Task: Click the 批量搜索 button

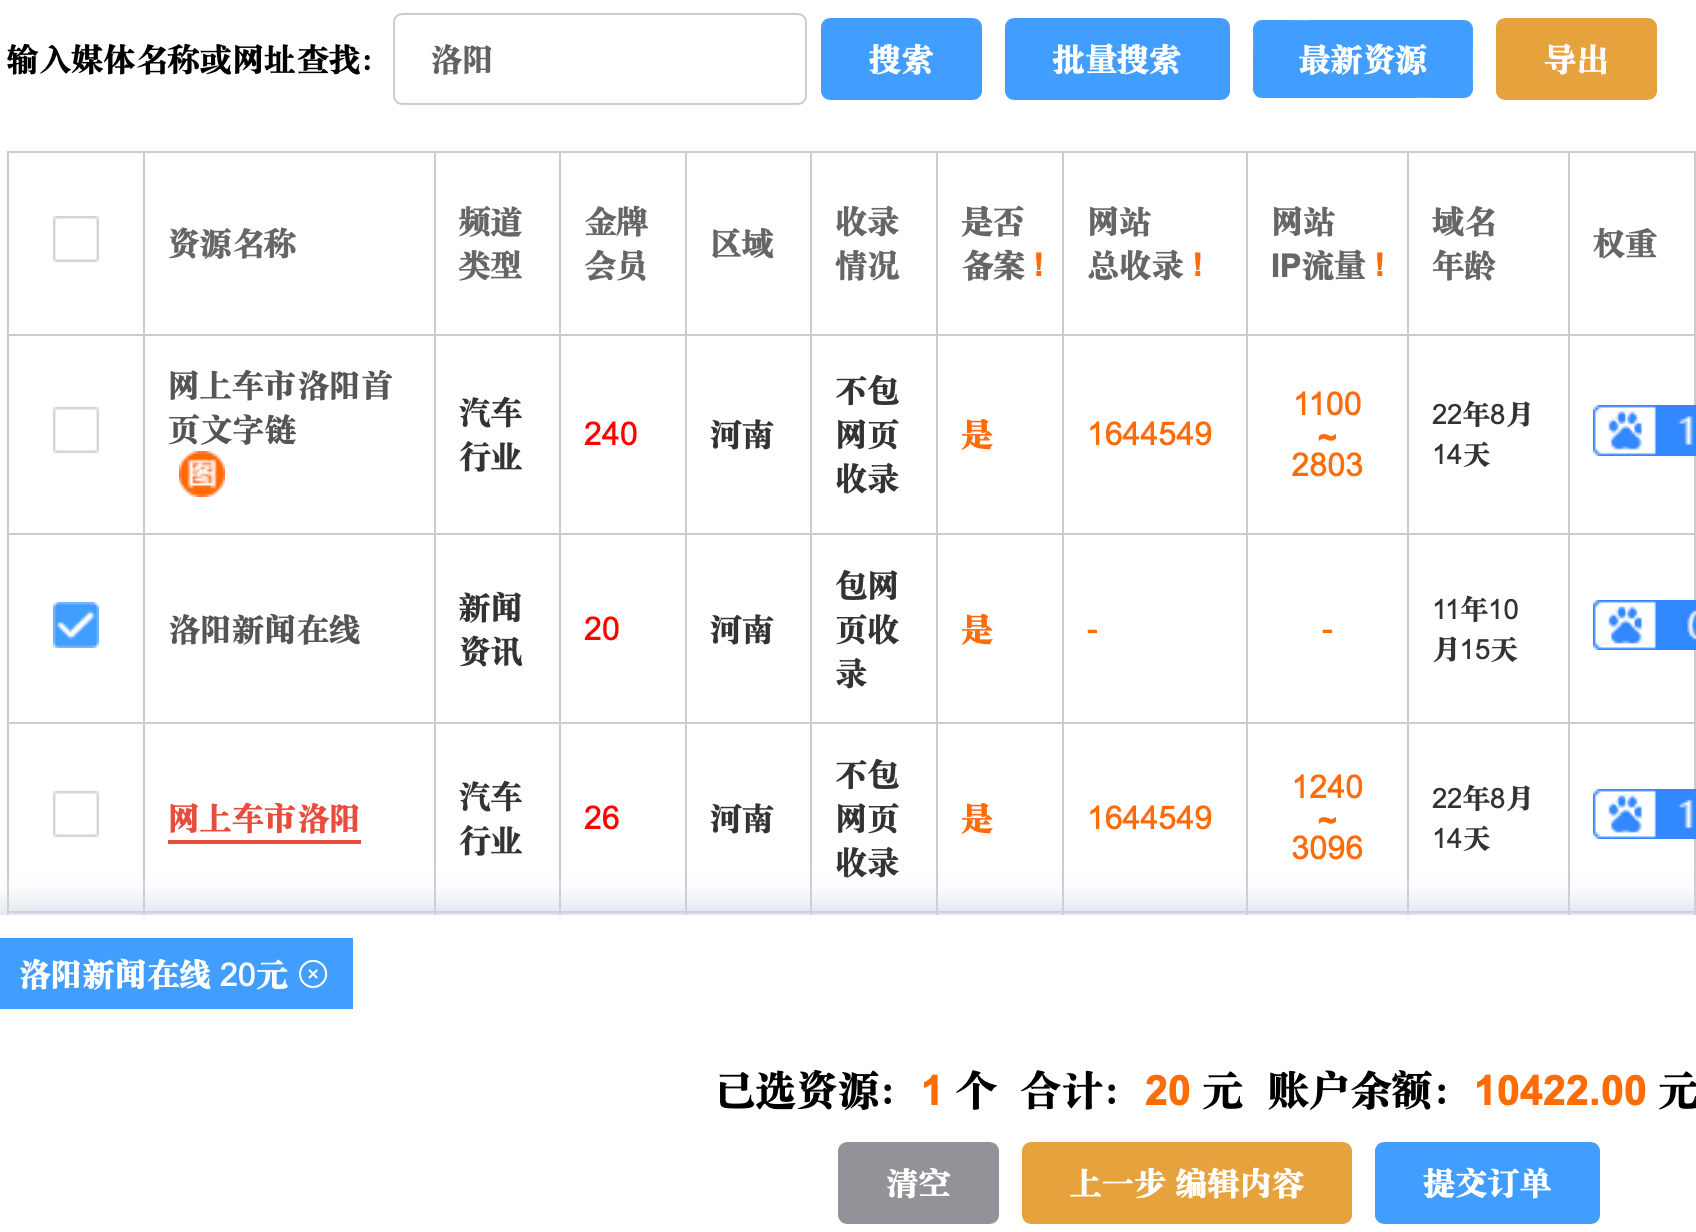Action: coord(1116,59)
